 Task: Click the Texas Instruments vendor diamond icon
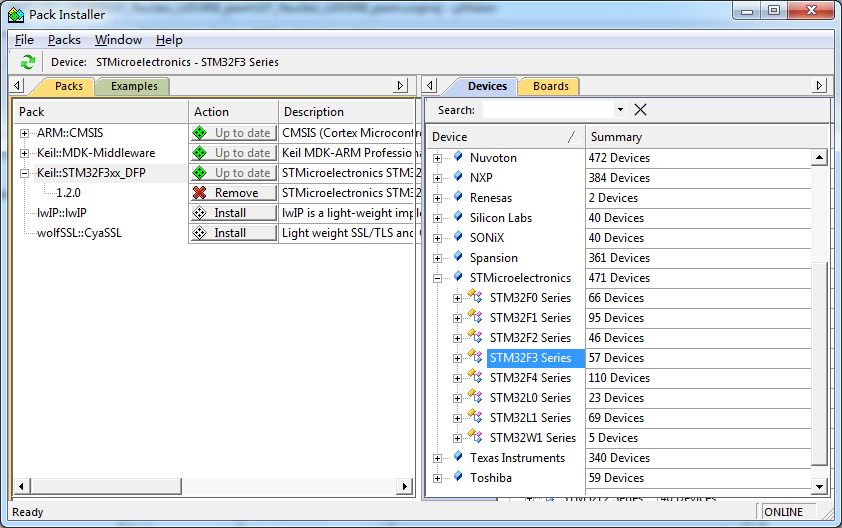(458, 457)
